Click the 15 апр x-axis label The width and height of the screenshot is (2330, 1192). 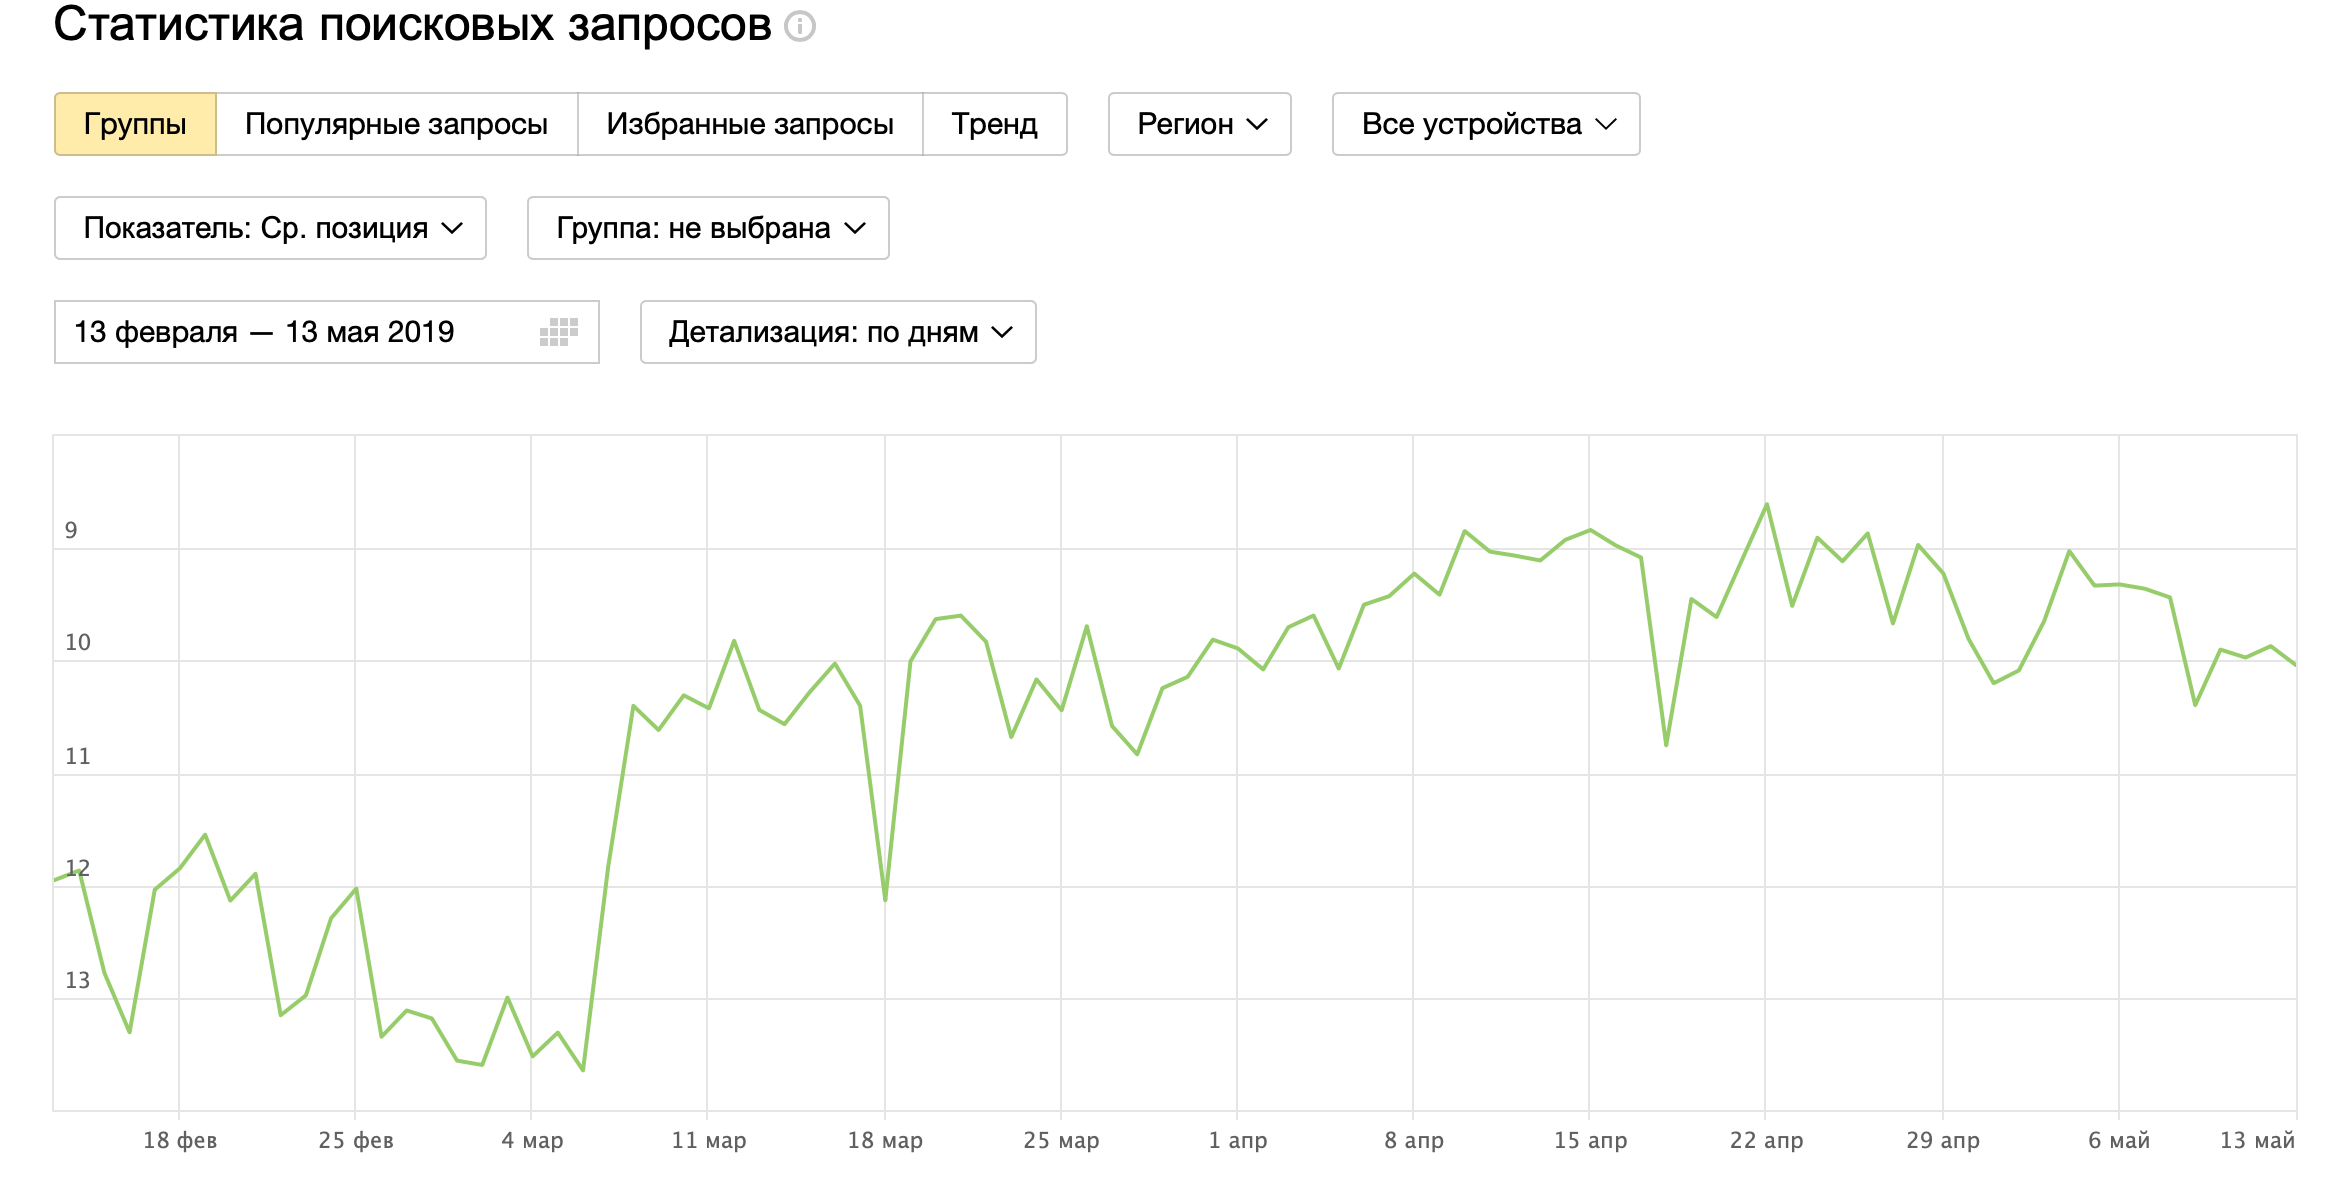(x=1590, y=1140)
